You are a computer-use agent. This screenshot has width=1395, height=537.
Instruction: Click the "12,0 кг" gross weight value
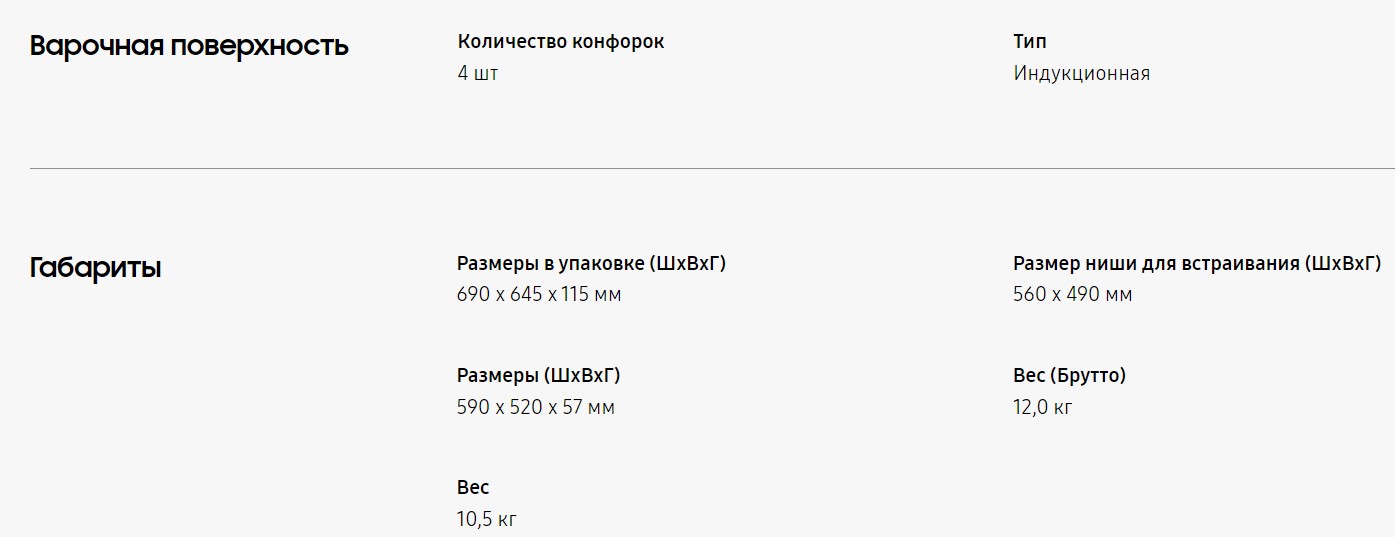tap(1042, 408)
